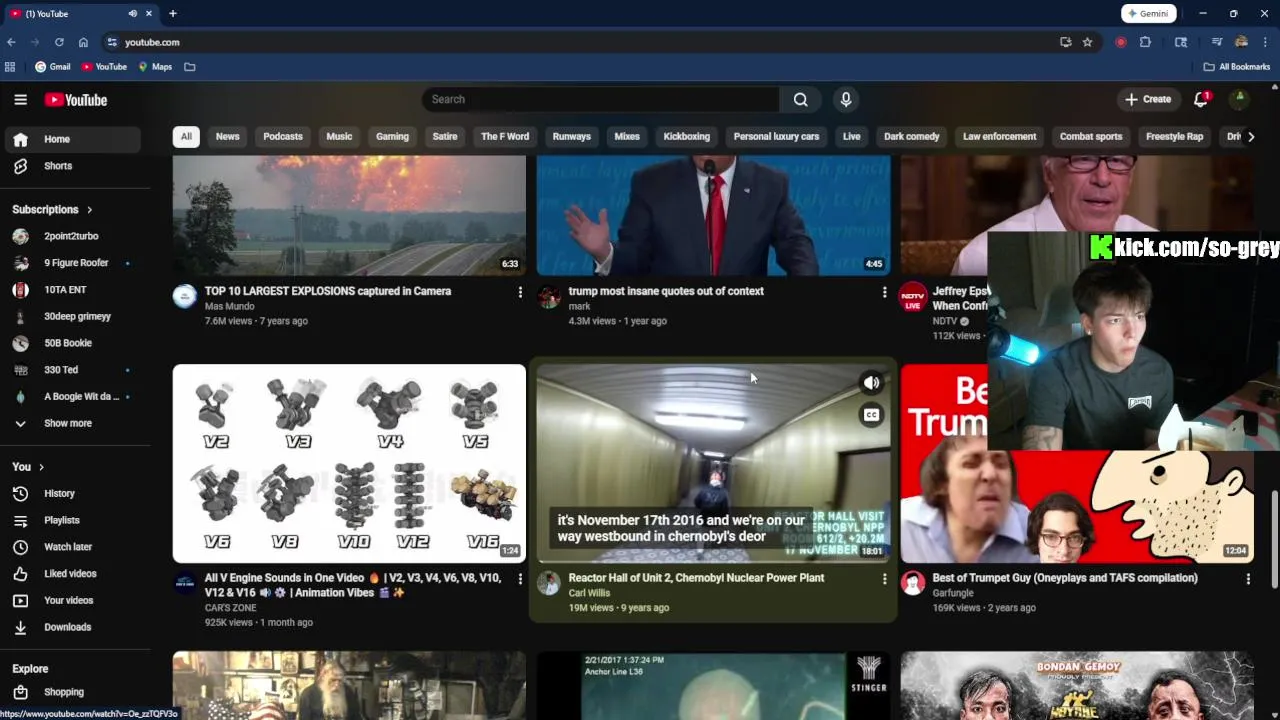
Task: Open a new browser tab
Action: pos(173,13)
